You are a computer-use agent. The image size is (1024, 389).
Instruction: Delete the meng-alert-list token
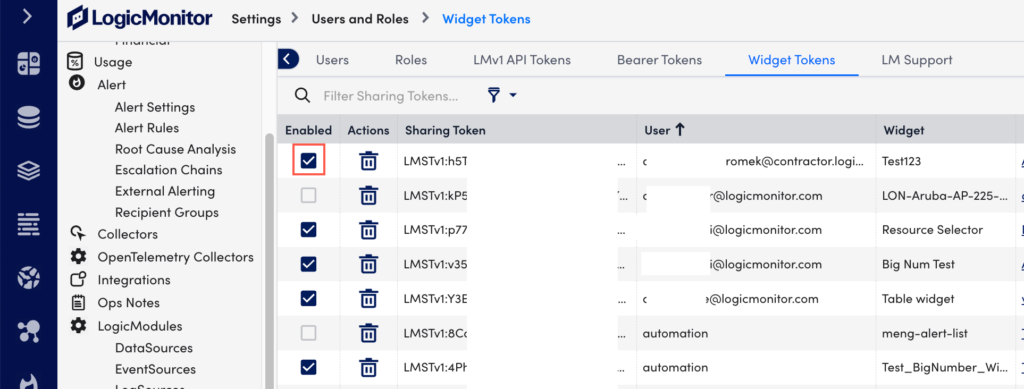click(x=369, y=334)
